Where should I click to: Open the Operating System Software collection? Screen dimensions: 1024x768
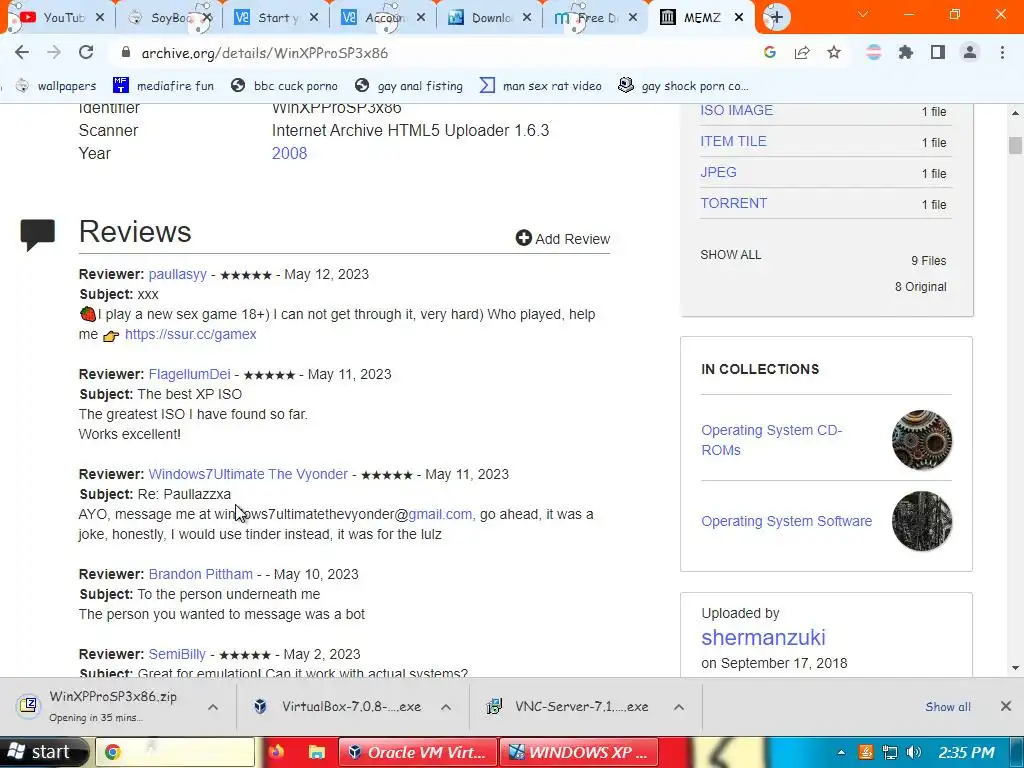tap(786, 521)
